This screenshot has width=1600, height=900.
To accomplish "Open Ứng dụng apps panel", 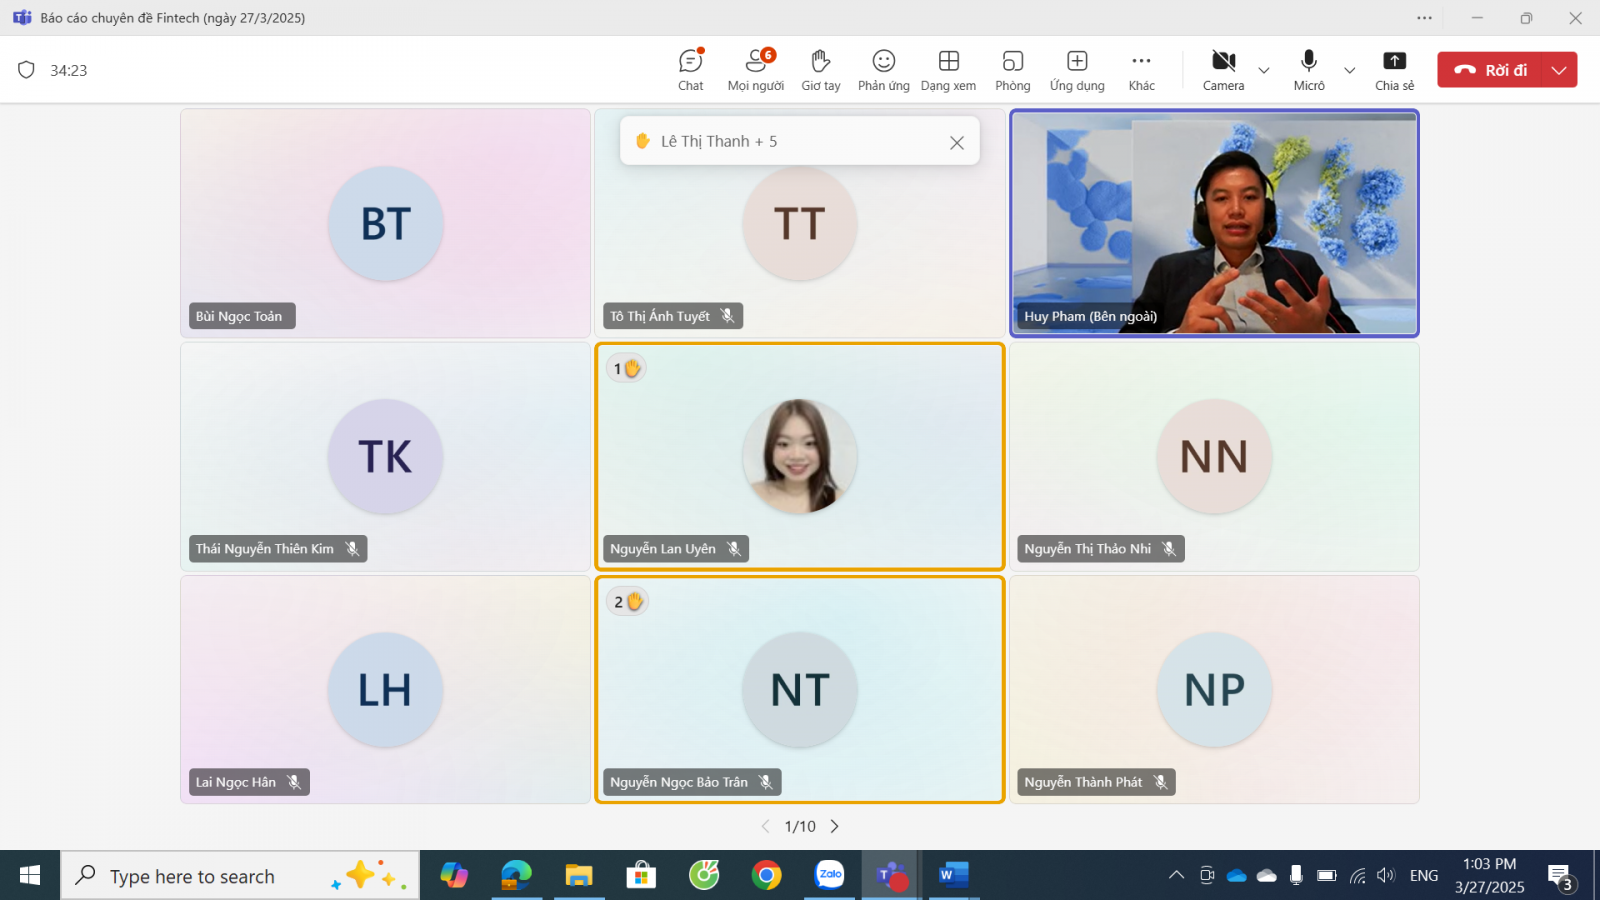I will pos(1077,70).
